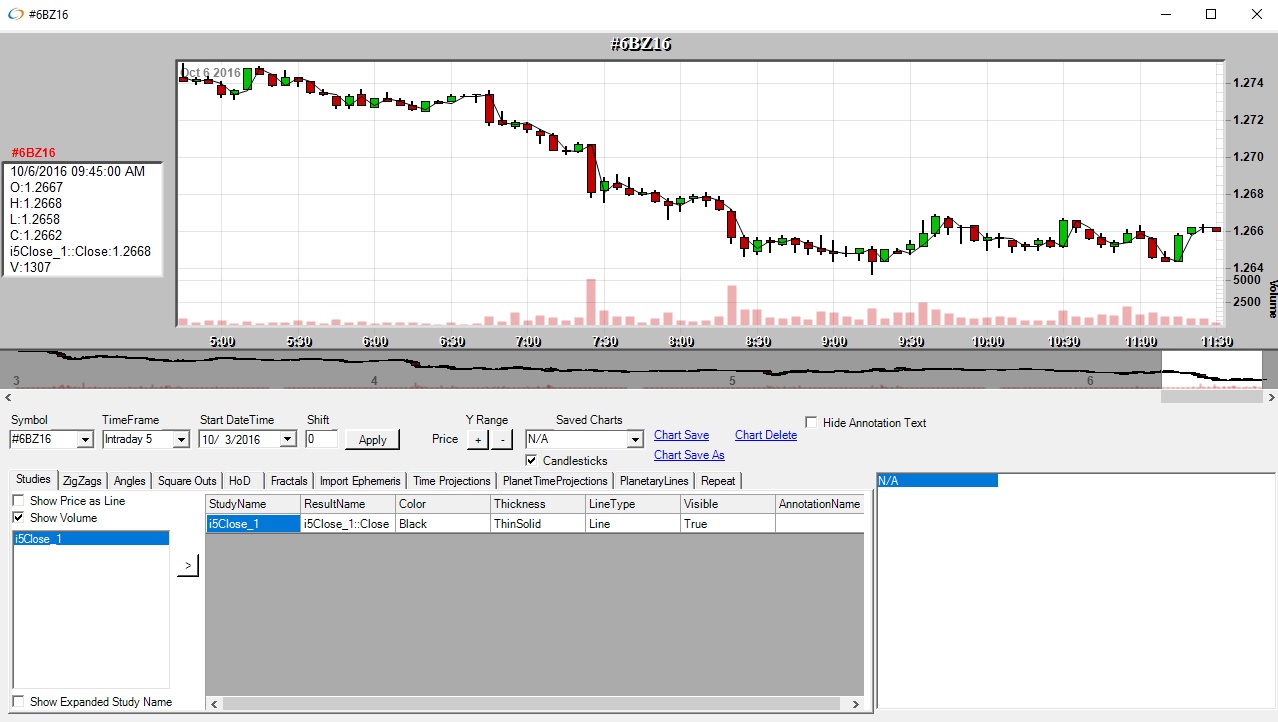Toggle the Candlesticks checkbox

(532, 461)
